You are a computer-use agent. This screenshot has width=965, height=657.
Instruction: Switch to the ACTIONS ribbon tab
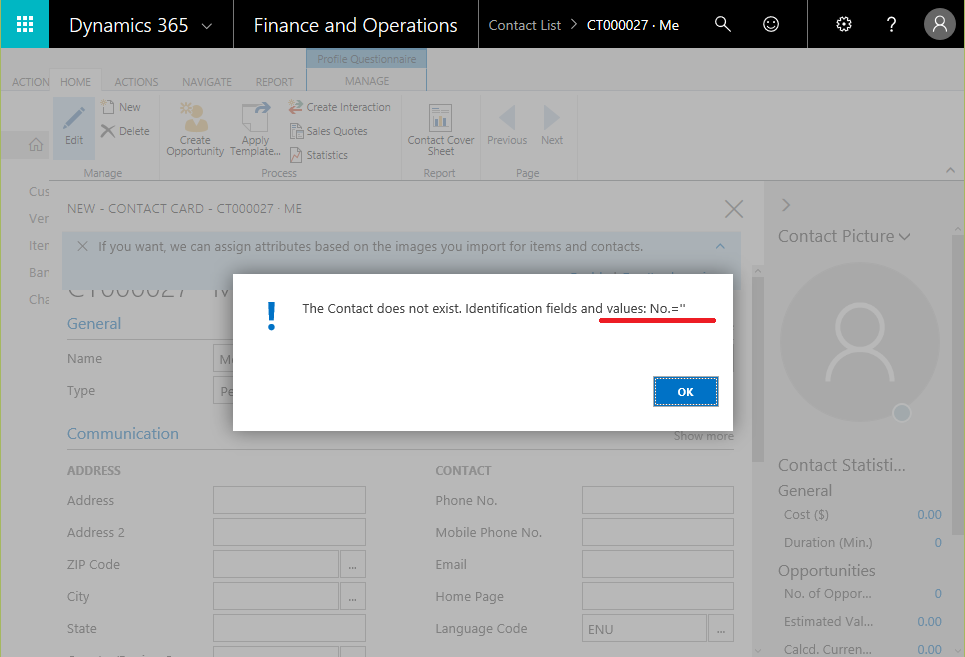click(136, 82)
